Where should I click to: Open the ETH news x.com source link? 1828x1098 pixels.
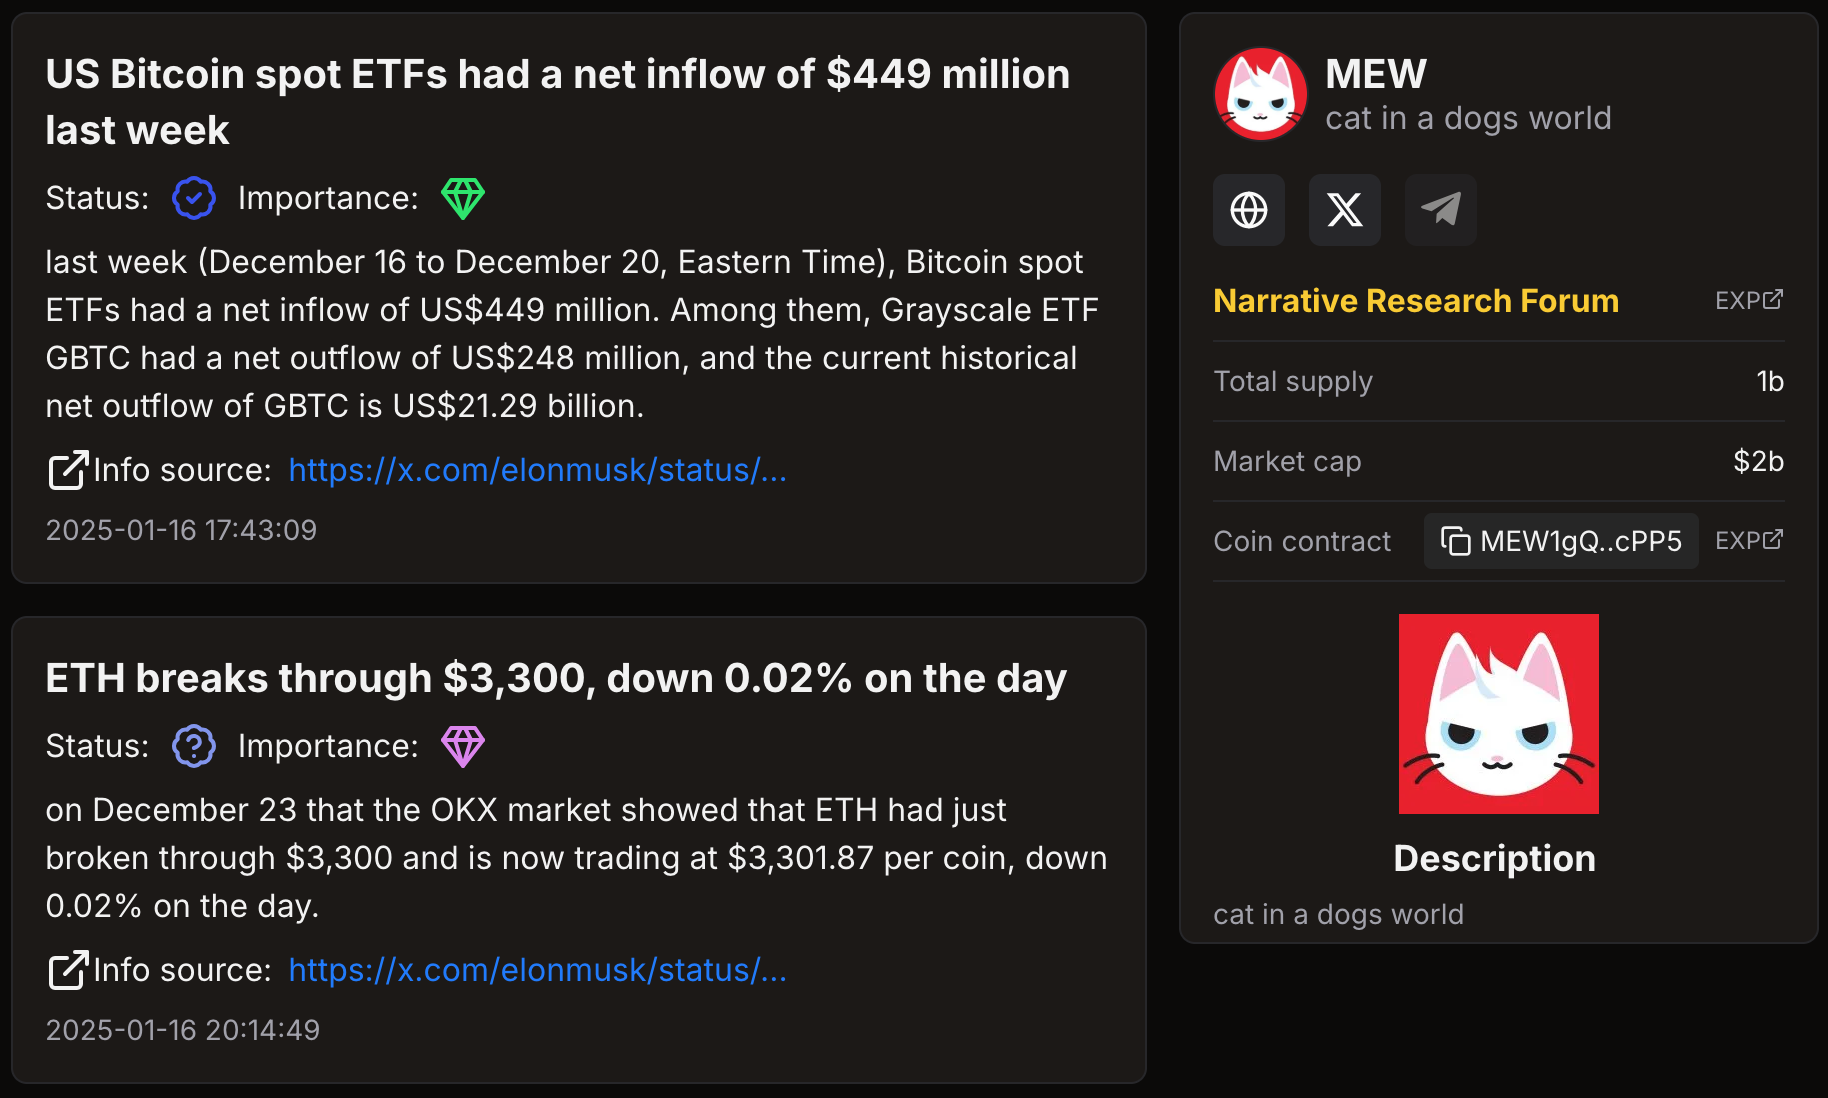pyautogui.click(x=537, y=970)
